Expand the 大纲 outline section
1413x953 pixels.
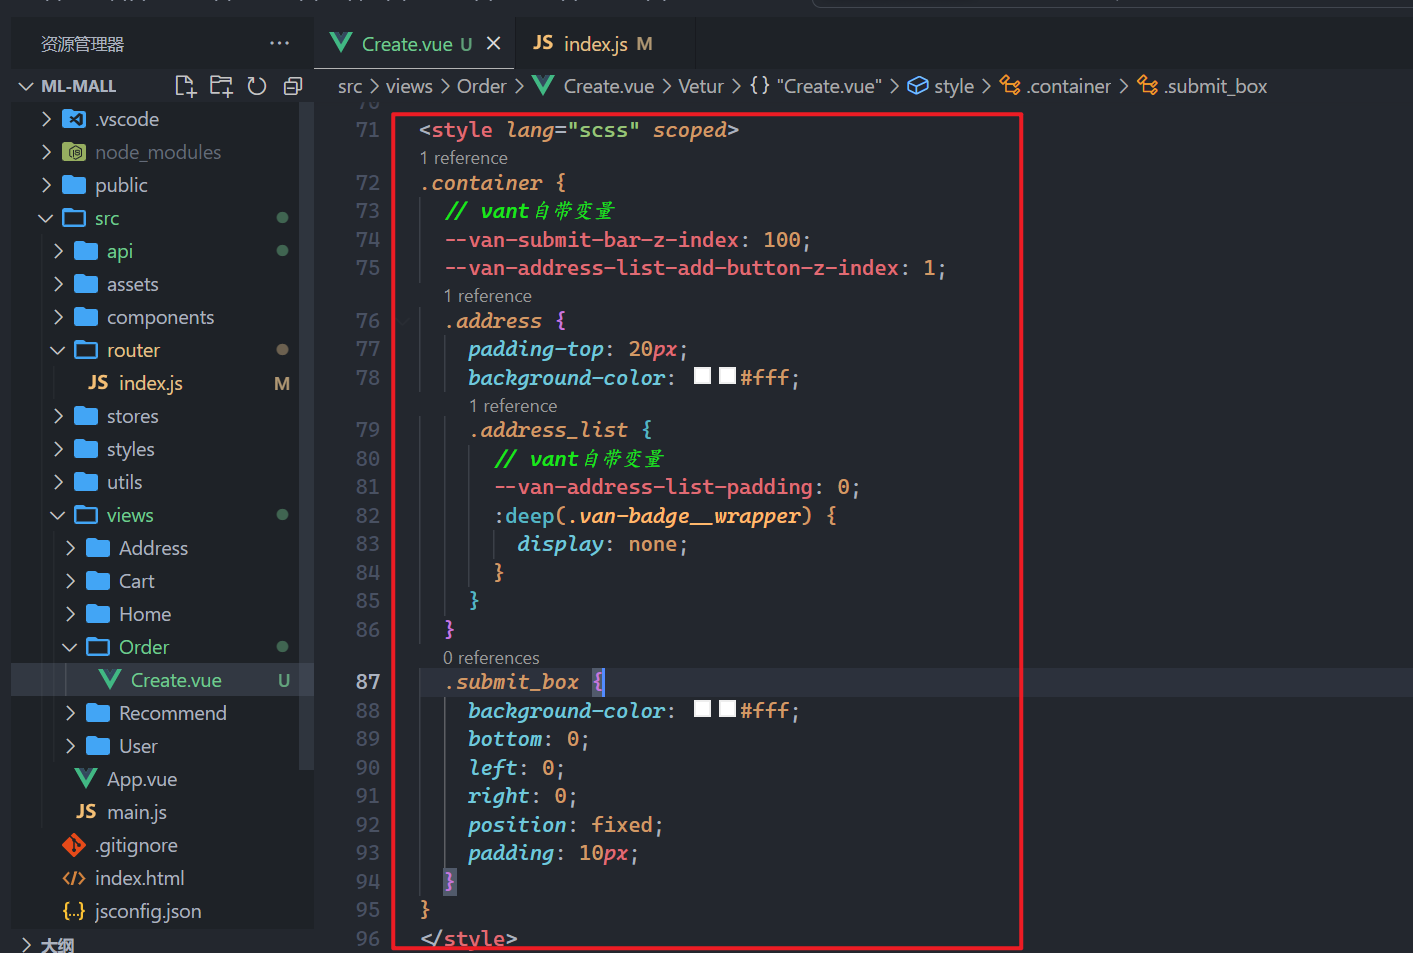27,944
